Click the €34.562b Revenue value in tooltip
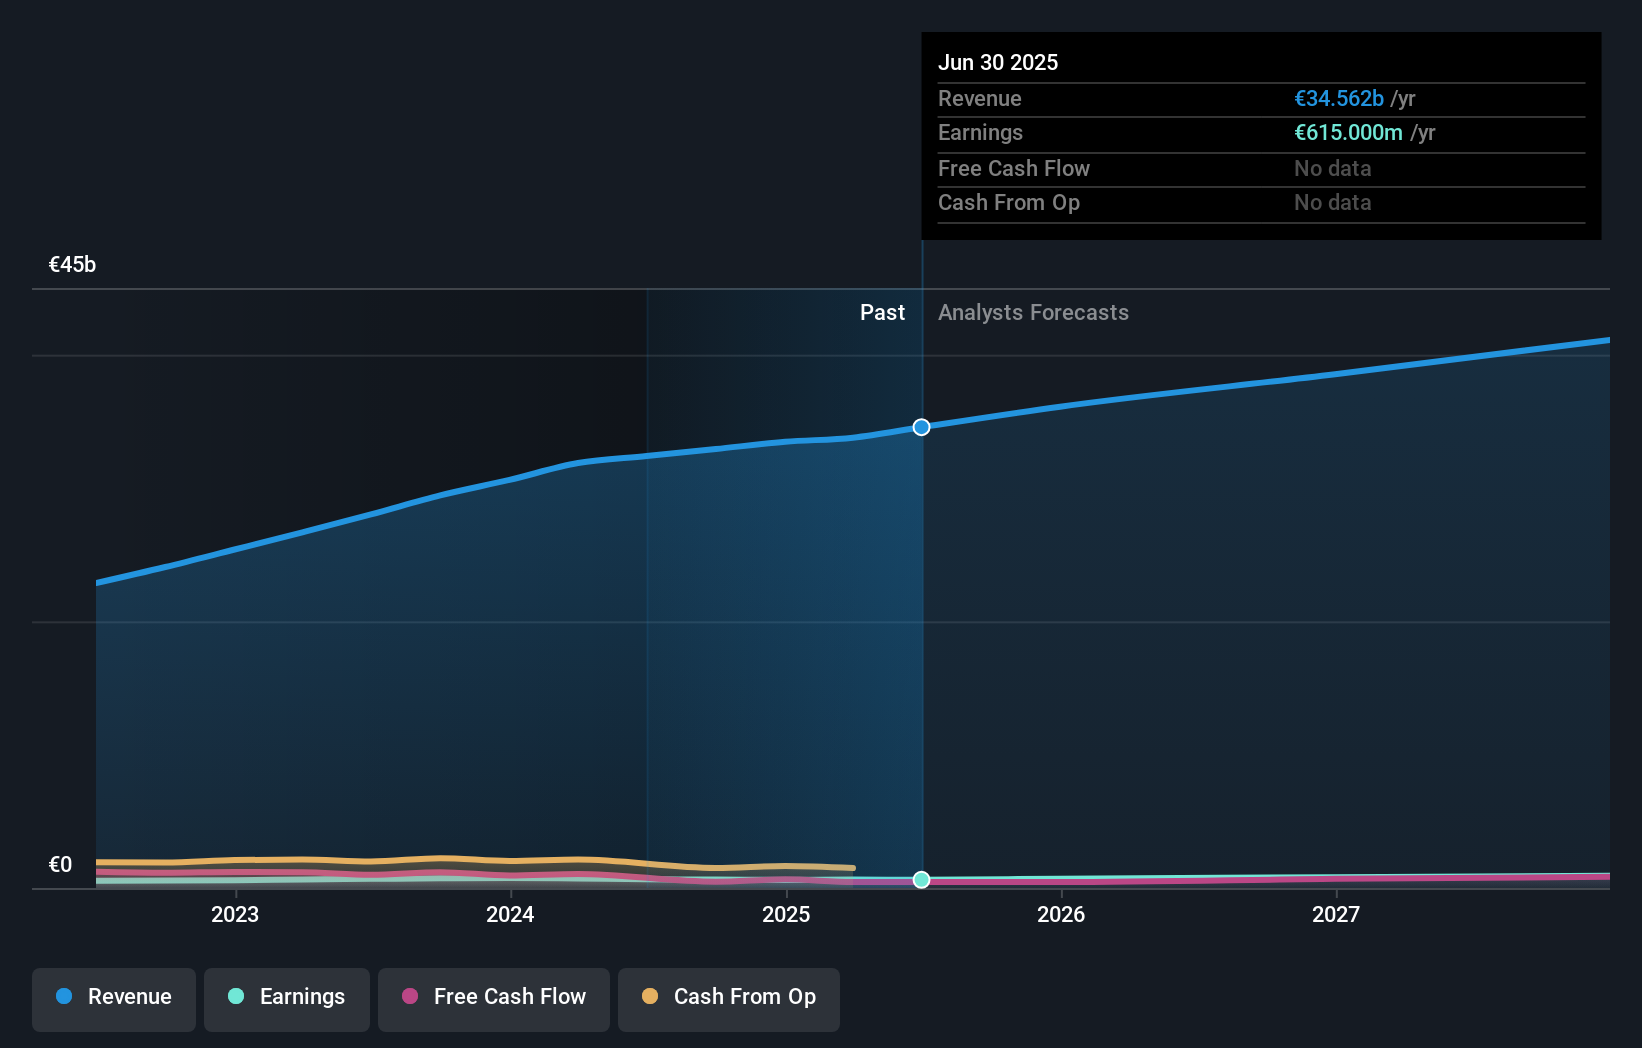Viewport: 1642px width, 1048px height. coord(1338,99)
